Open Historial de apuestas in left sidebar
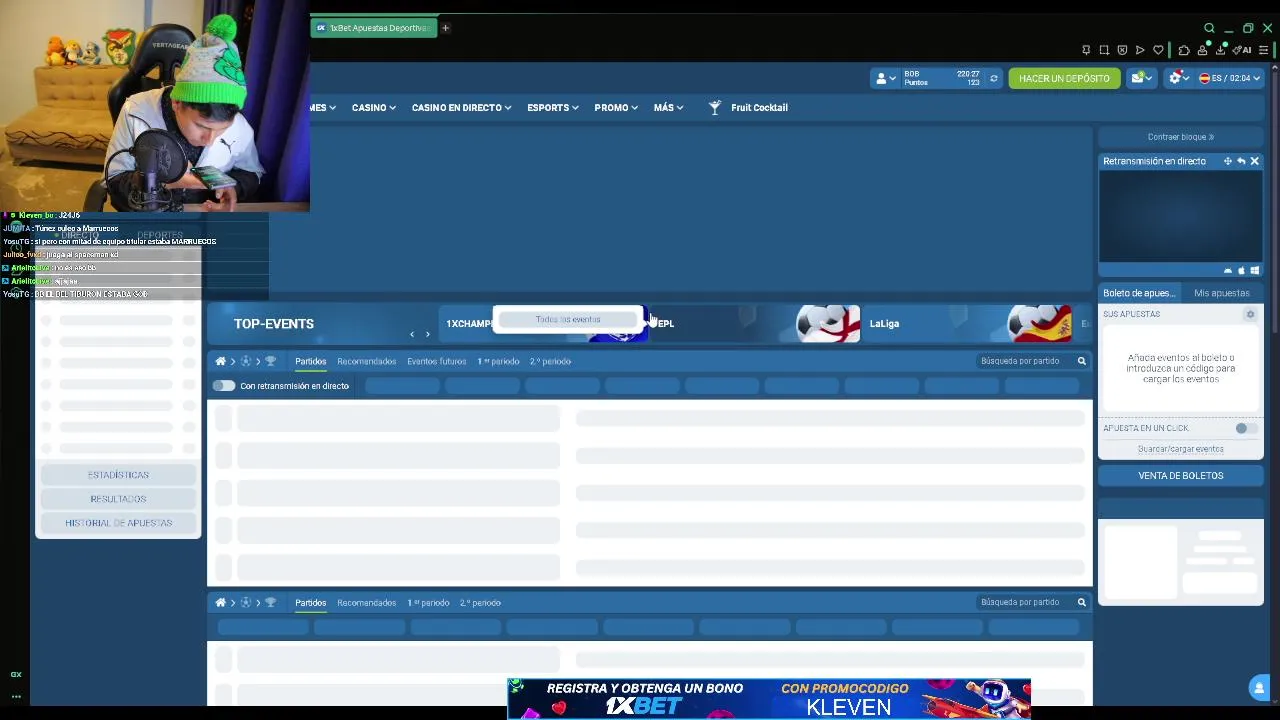1280x720 pixels. 118,523
